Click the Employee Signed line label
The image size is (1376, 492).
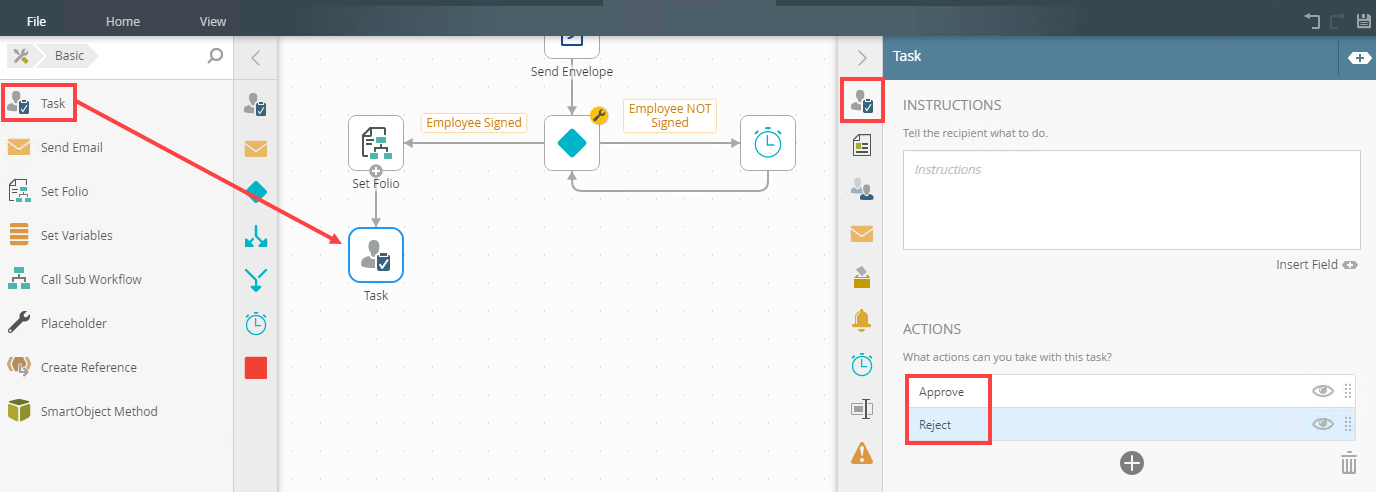coord(474,123)
